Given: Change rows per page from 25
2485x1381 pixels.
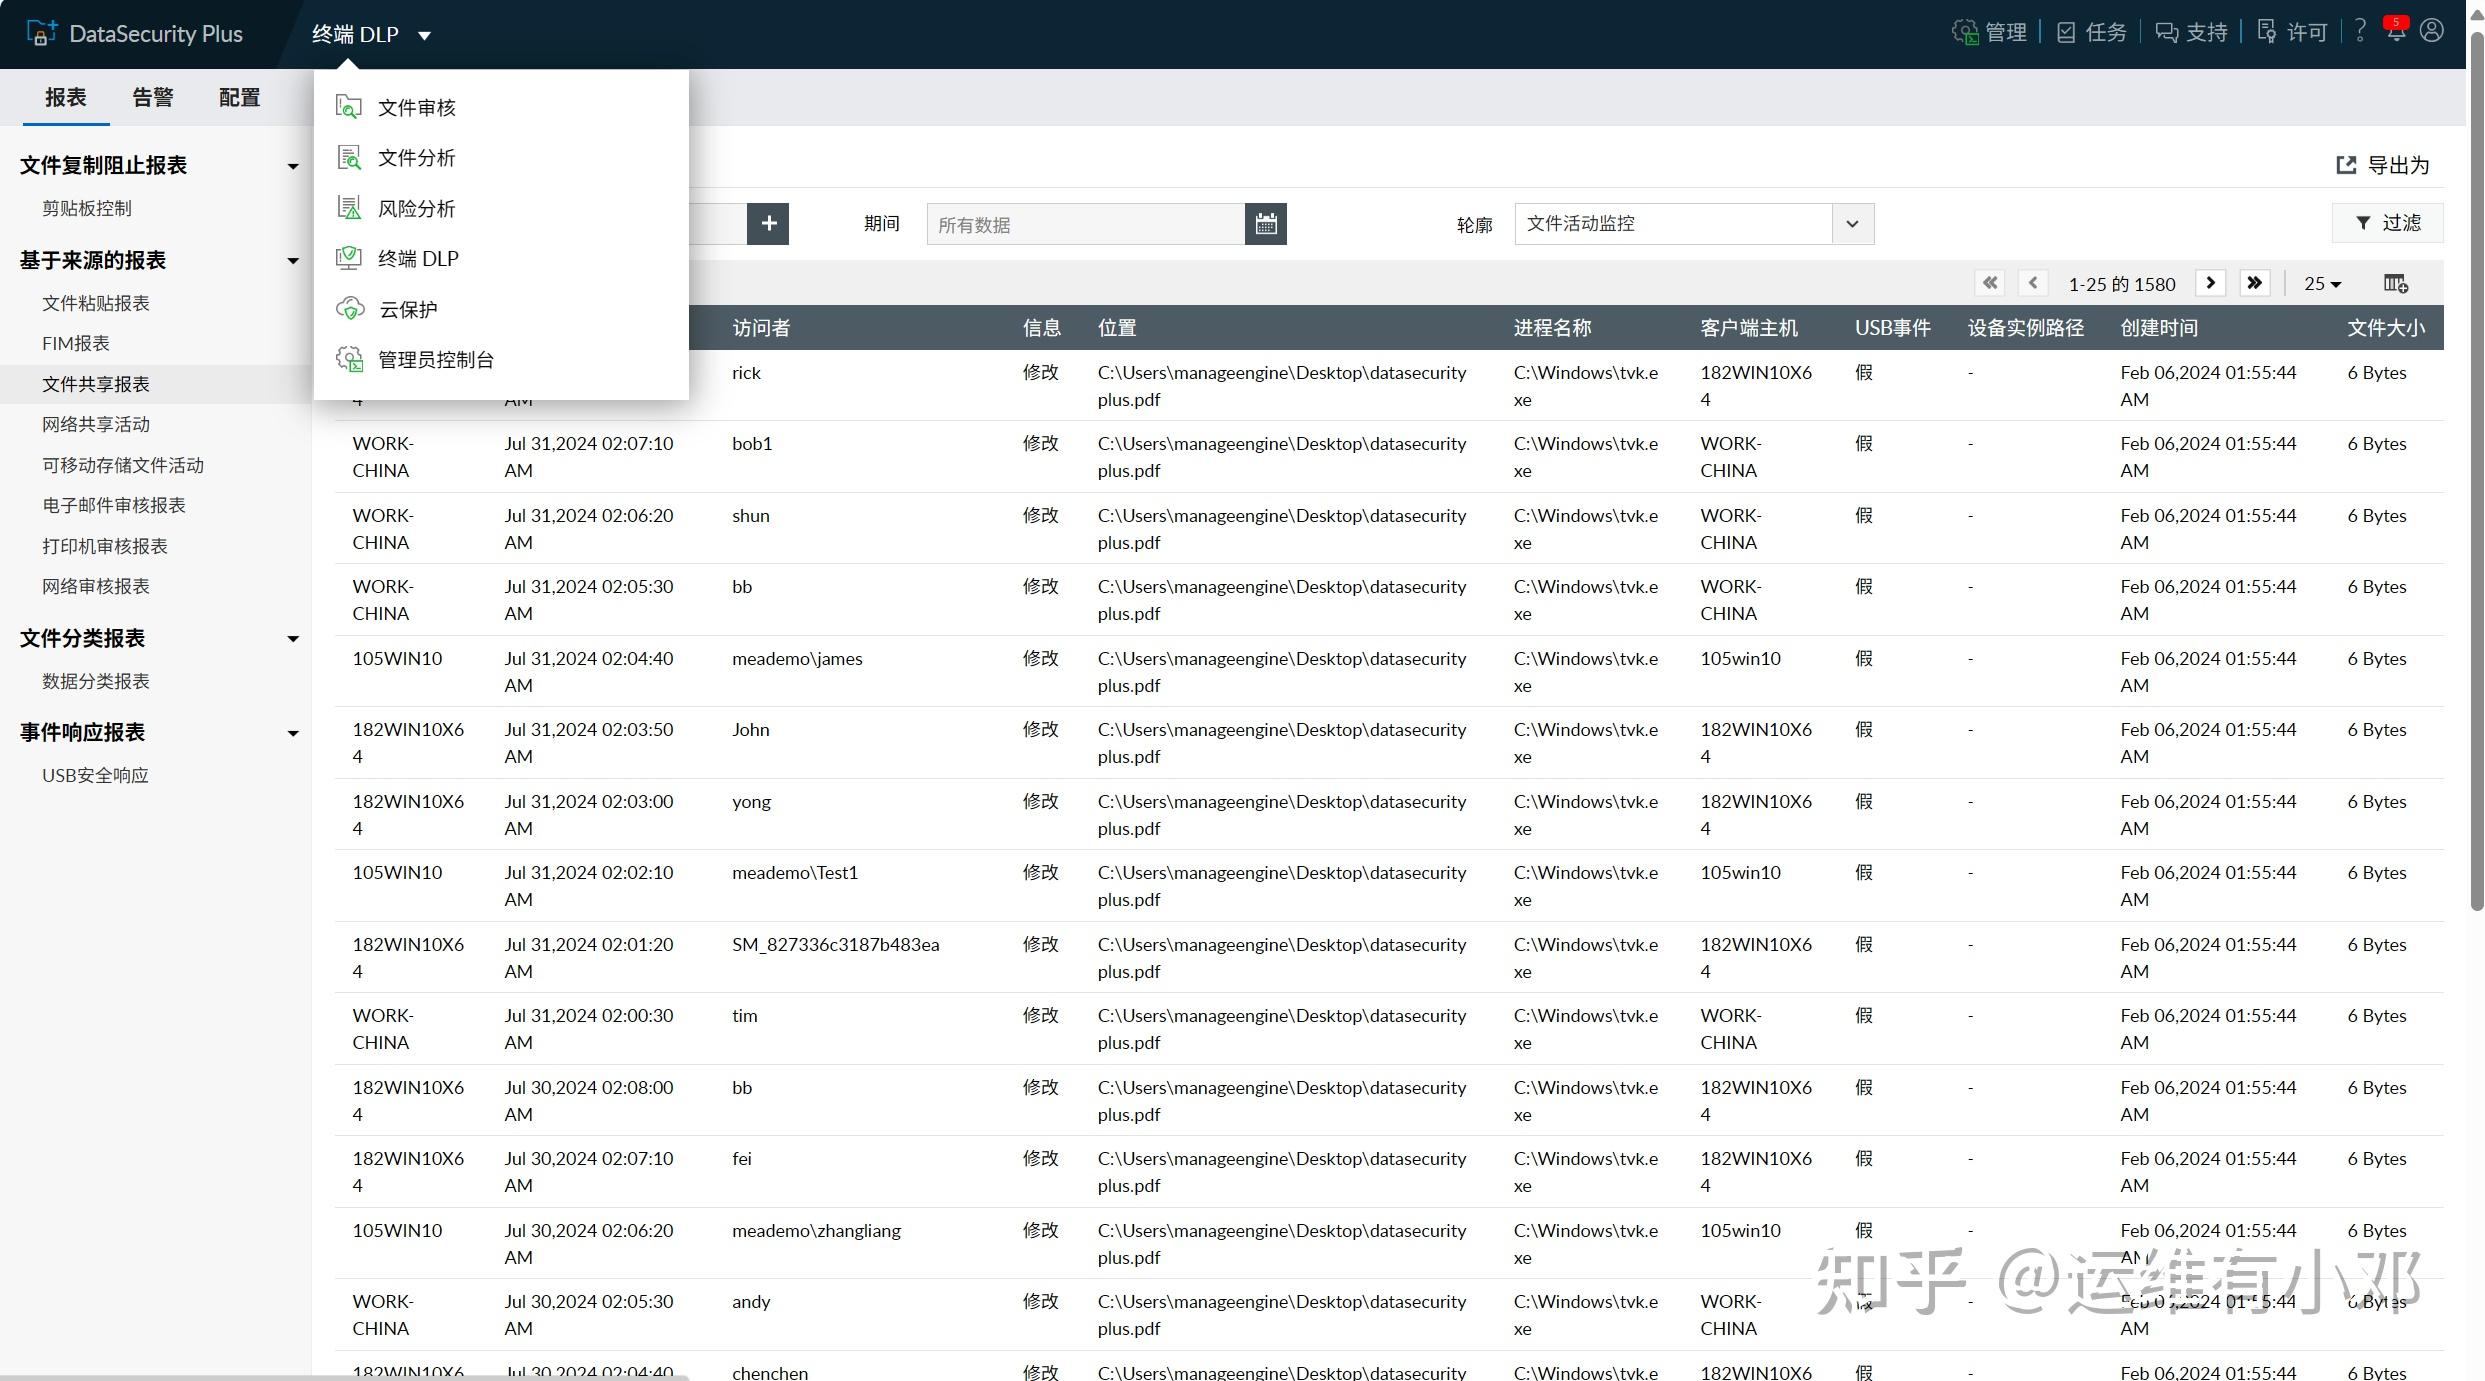Looking at the screenshot, I should tap(2322, 284).
